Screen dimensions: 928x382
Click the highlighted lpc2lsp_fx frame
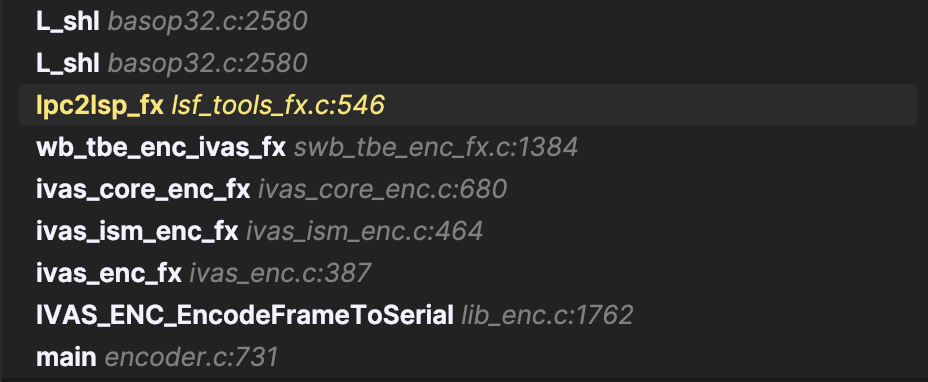[468, 105]
